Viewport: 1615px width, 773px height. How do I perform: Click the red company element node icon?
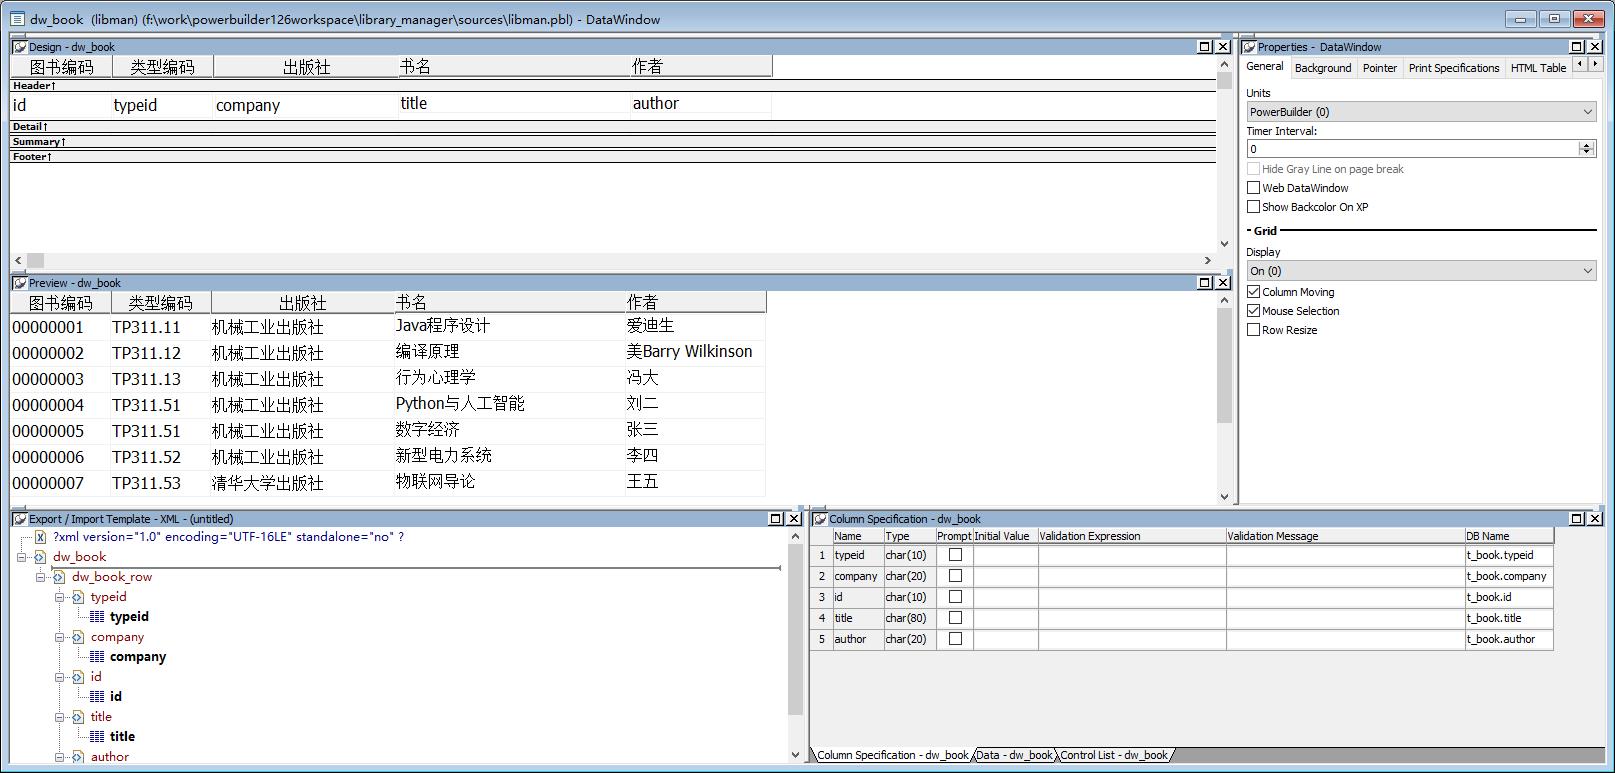(x=78, y=637)
